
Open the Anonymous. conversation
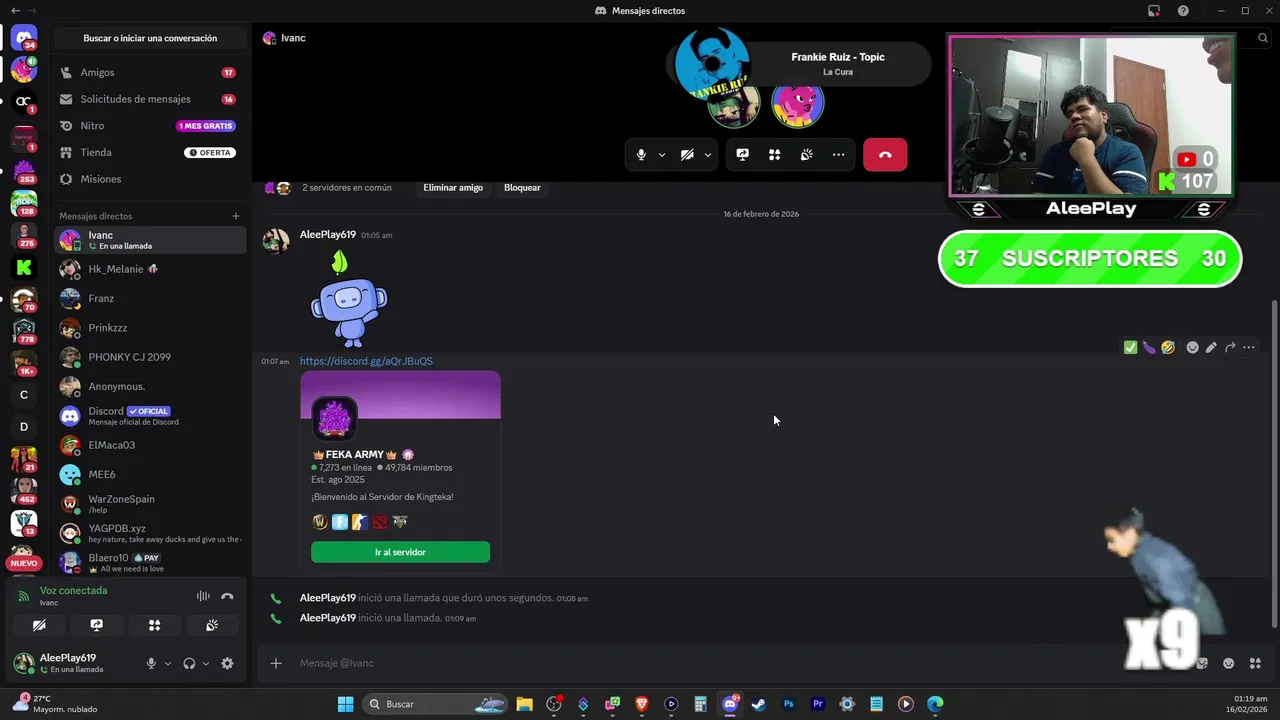point(150,386)
